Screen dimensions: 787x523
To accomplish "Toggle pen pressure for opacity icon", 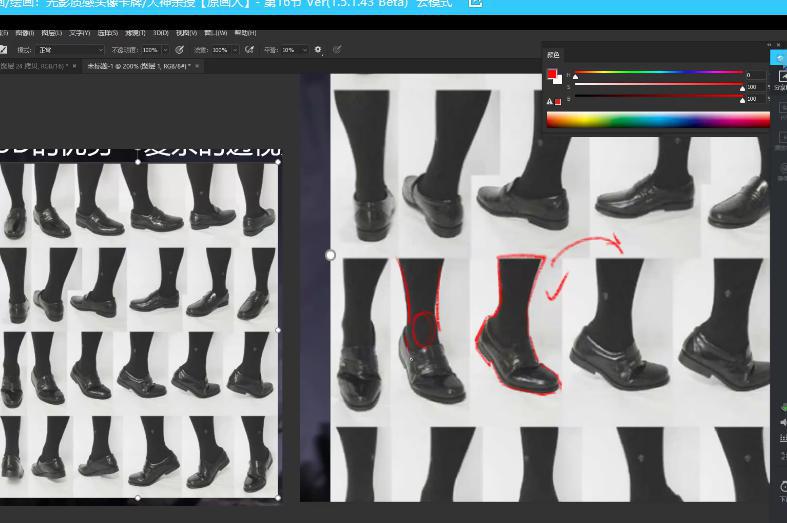I will pos(180,50).
